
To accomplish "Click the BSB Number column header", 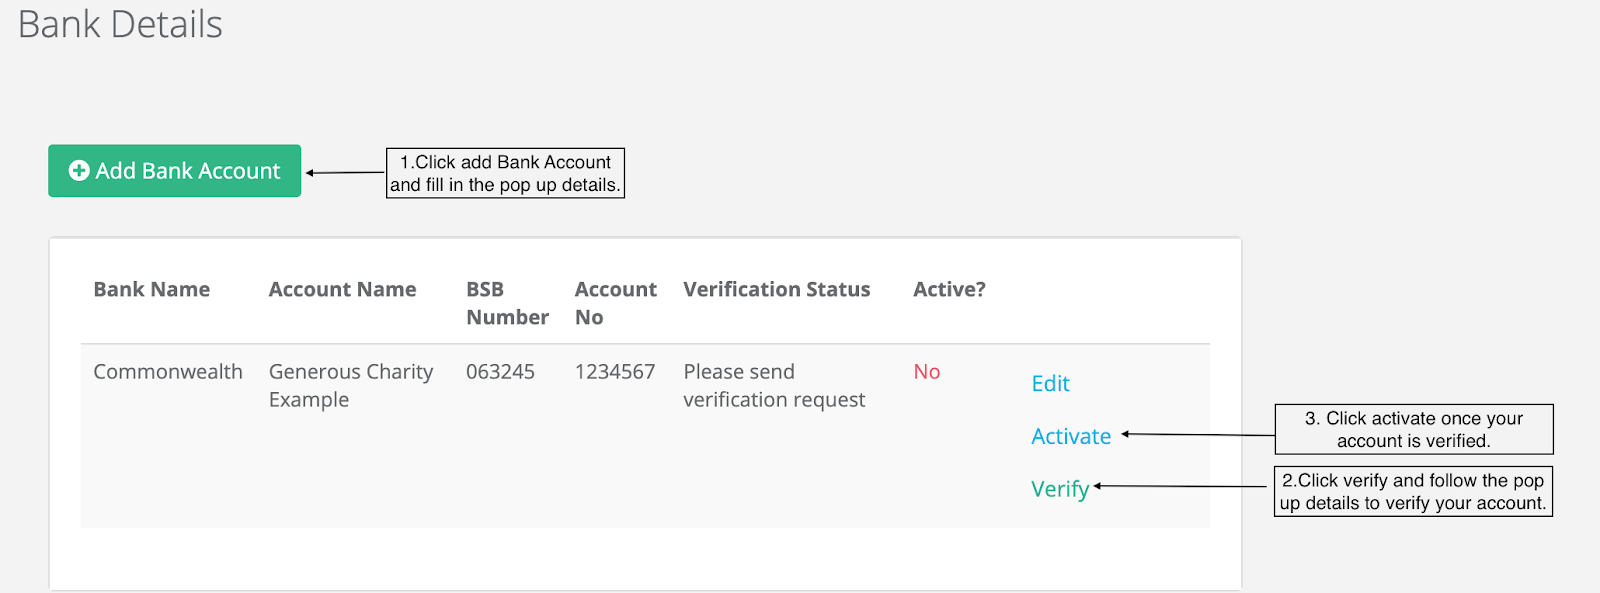I will pos(507,303).
